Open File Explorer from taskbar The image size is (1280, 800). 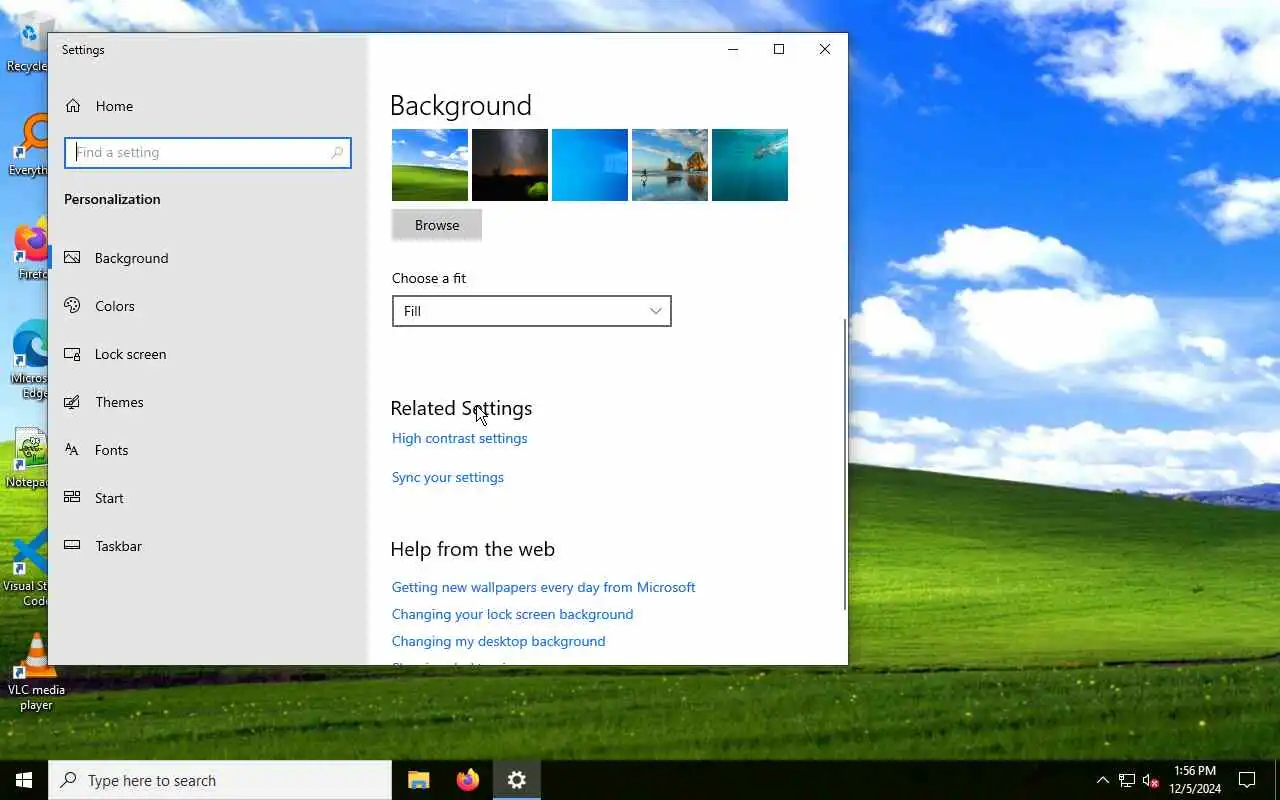(x=419, y=780)
